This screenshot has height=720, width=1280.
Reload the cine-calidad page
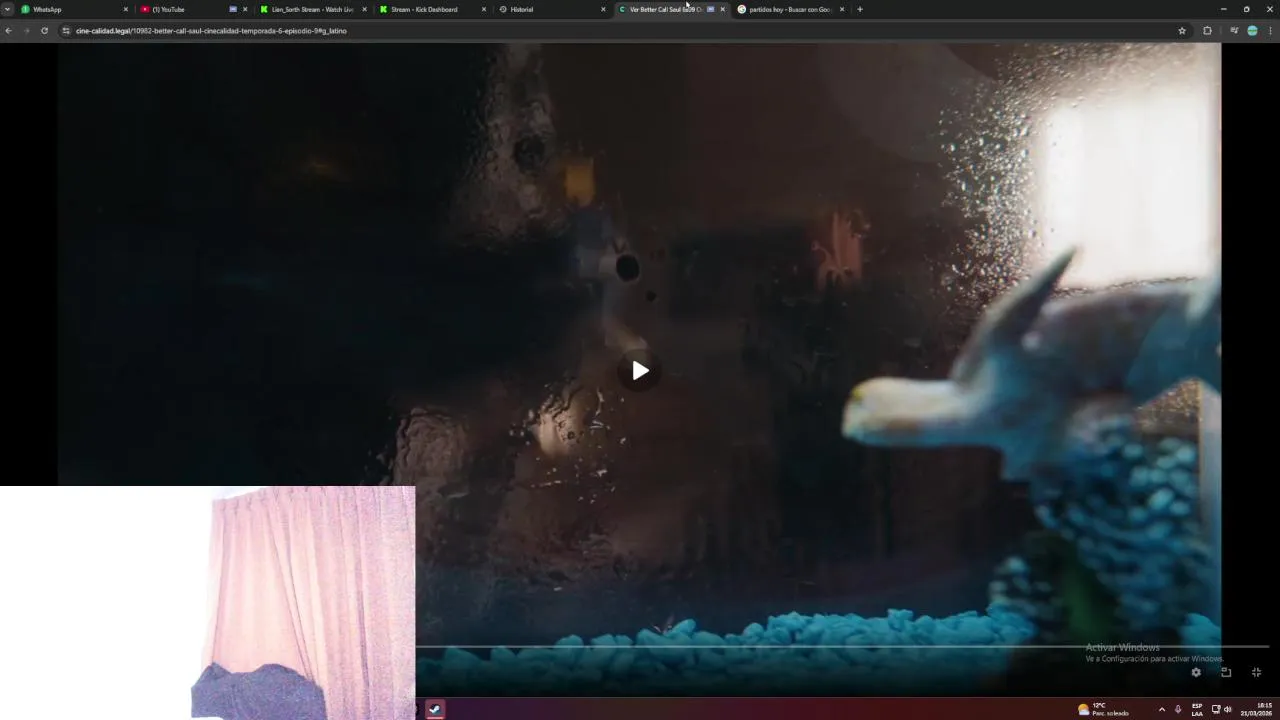(x=44, y=31)
